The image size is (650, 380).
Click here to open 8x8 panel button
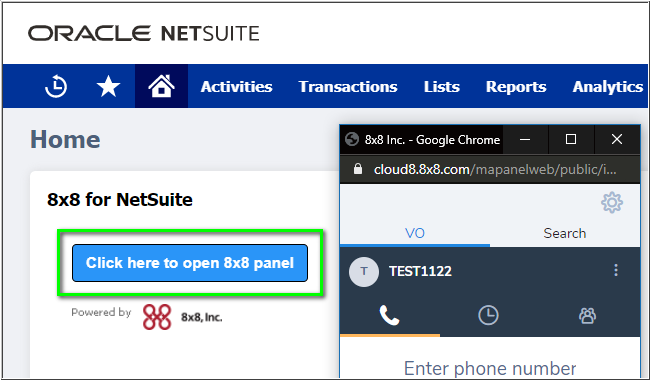(x=190, y=263)
